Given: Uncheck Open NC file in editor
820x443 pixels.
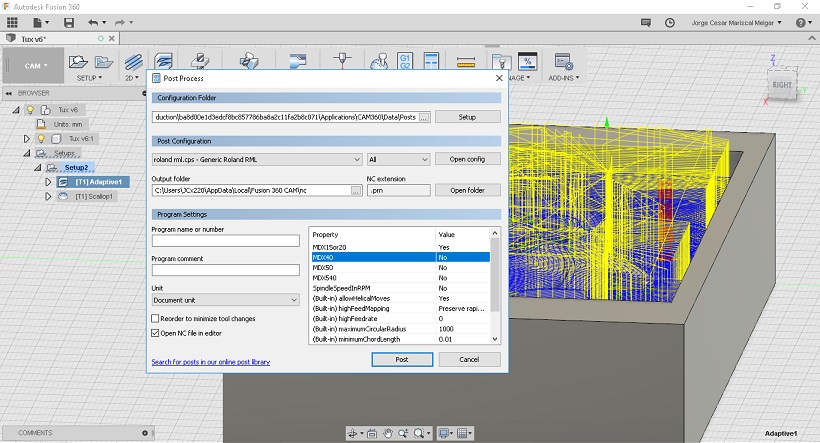Looking at the screenshot, I should click(x=155, y=333).
